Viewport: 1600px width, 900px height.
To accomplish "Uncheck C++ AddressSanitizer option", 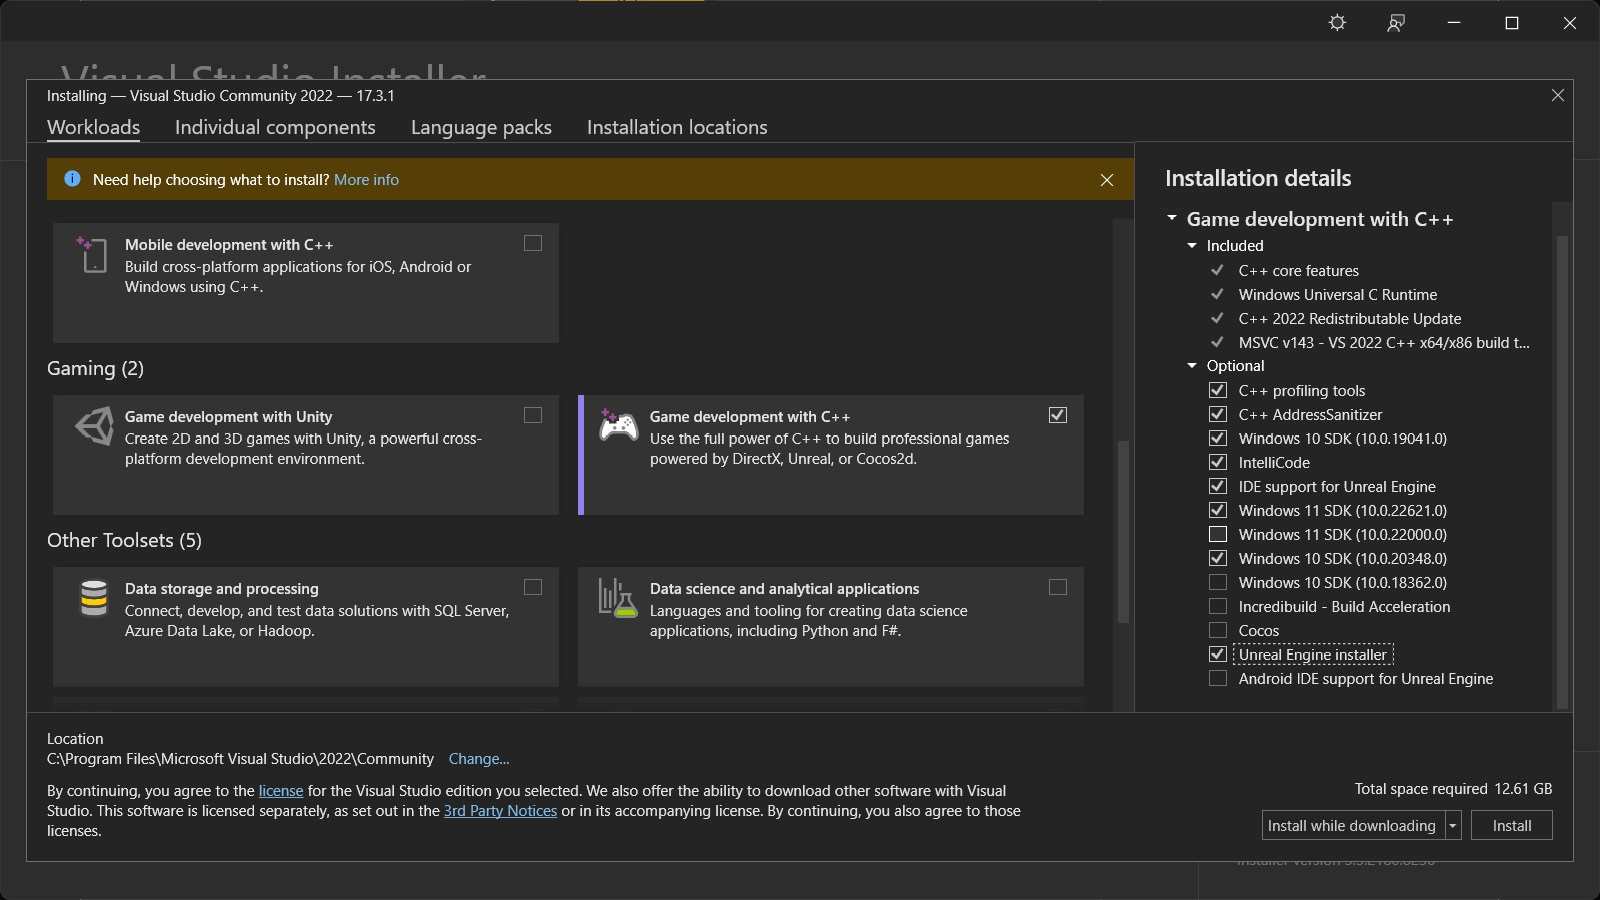I will tap(1218, 414).
